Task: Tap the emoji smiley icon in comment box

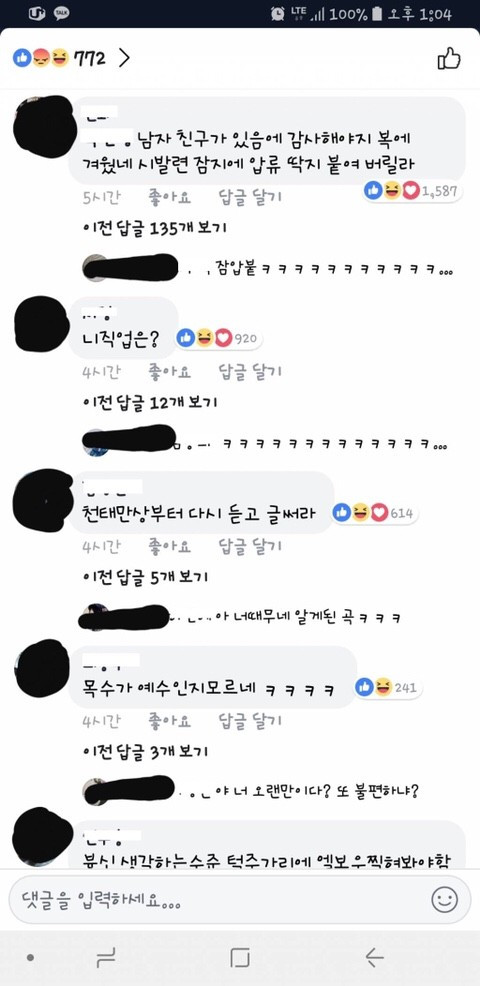Action: [x=445, y=900]
